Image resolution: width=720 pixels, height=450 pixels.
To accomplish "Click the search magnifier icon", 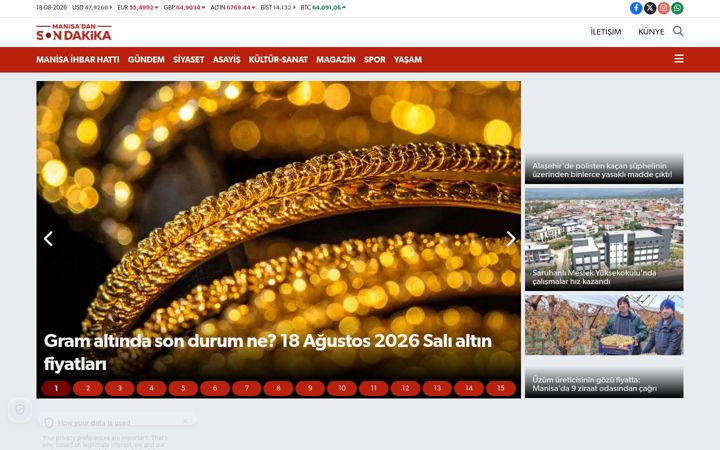I will click(678, 31).
